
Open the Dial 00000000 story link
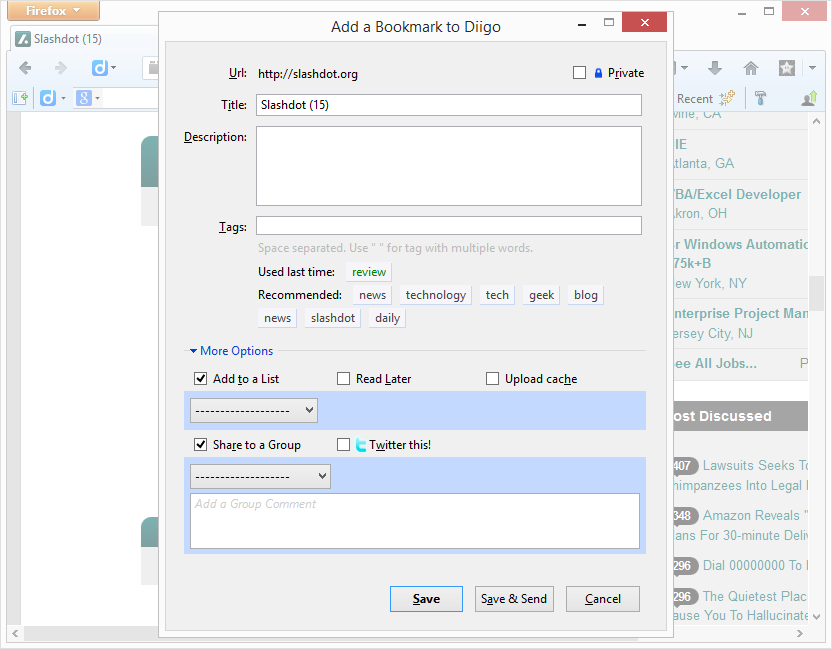[x=755, y=565]
